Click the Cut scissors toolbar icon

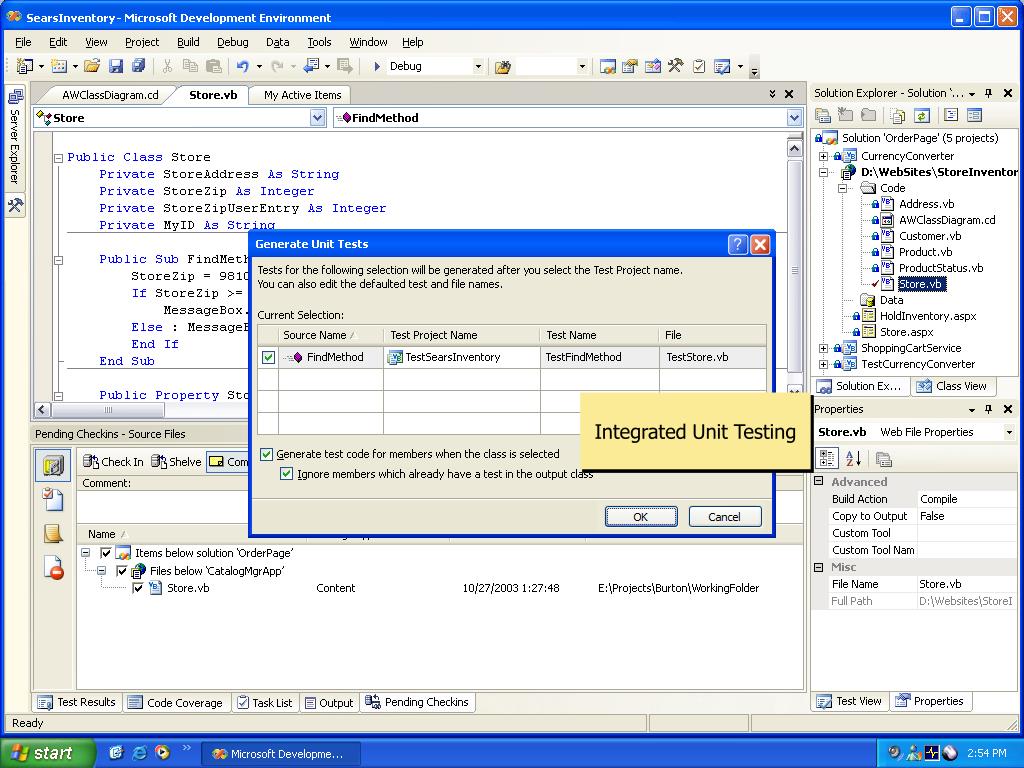tap(167, 66)
